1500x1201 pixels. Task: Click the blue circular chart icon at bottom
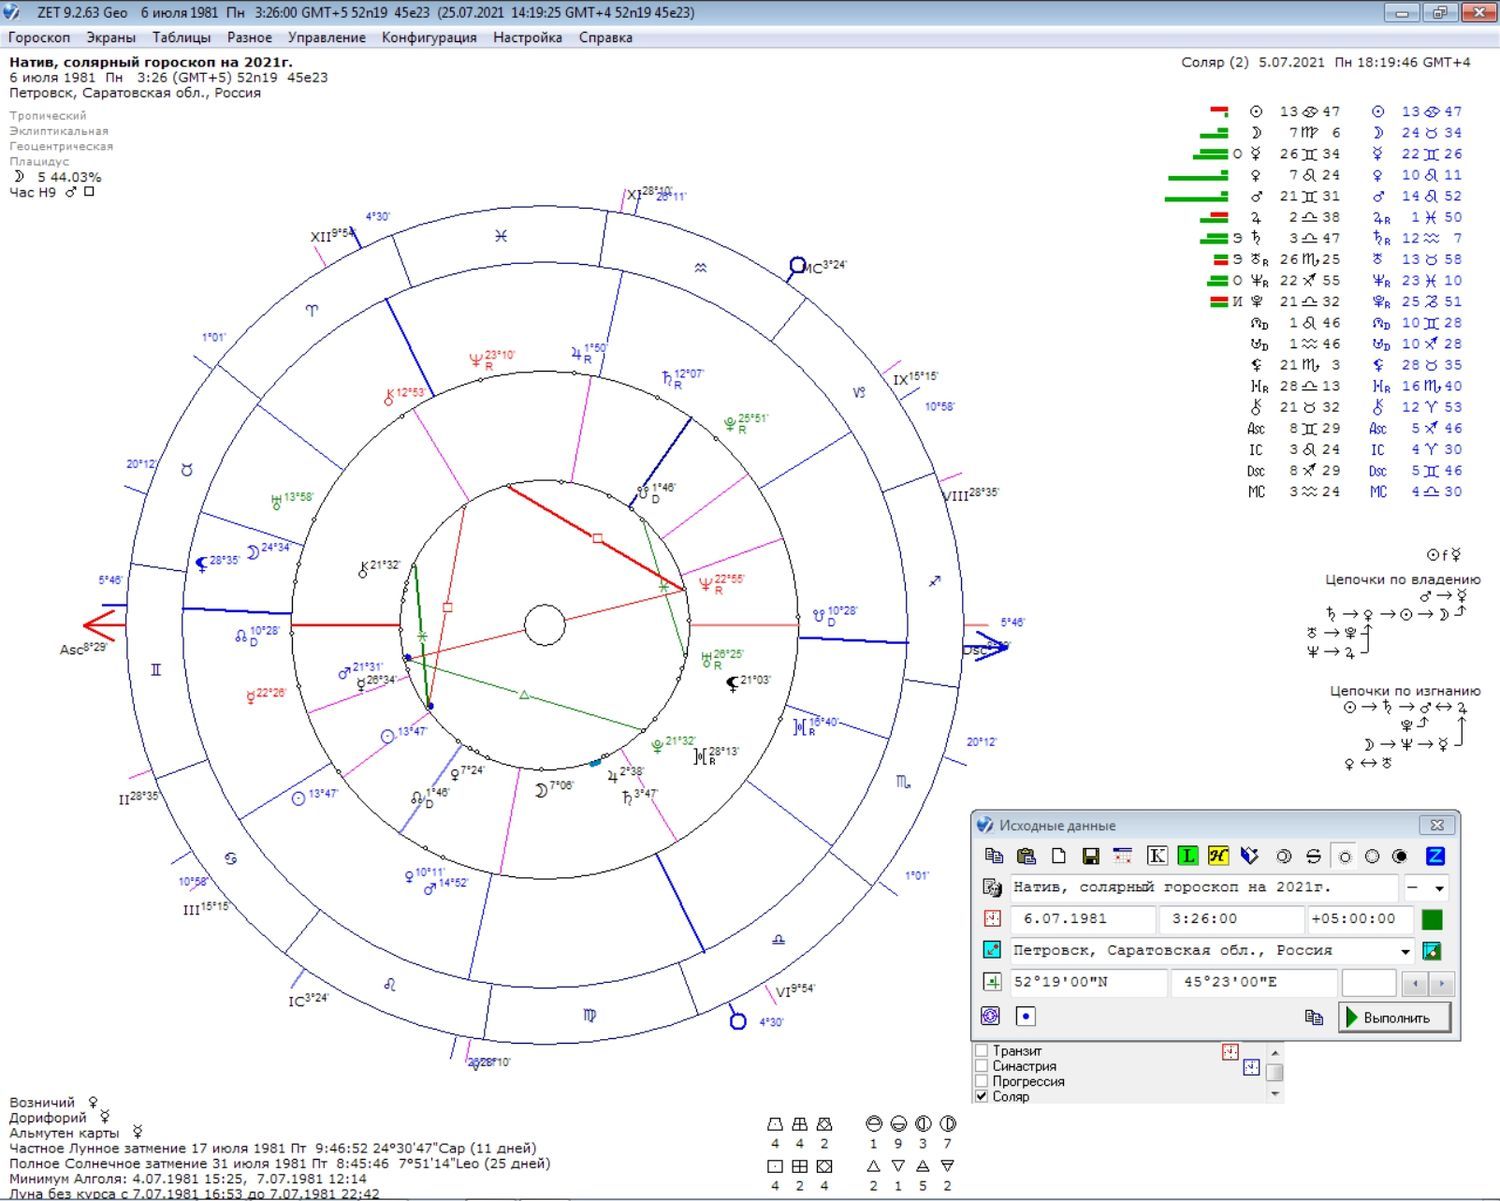coord(991,1016)
